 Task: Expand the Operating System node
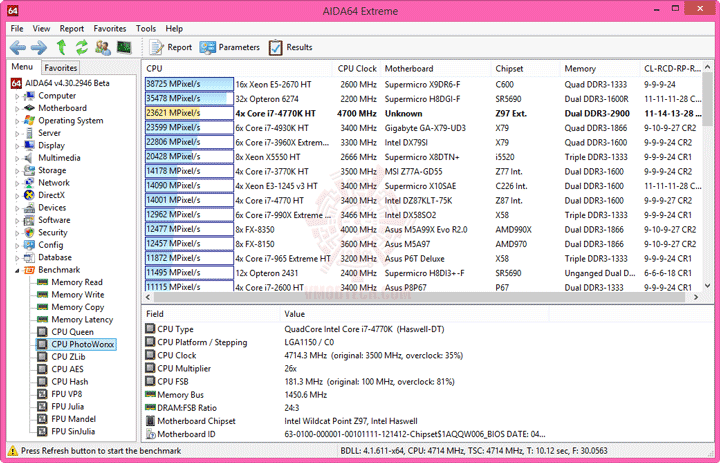point(17,121)
